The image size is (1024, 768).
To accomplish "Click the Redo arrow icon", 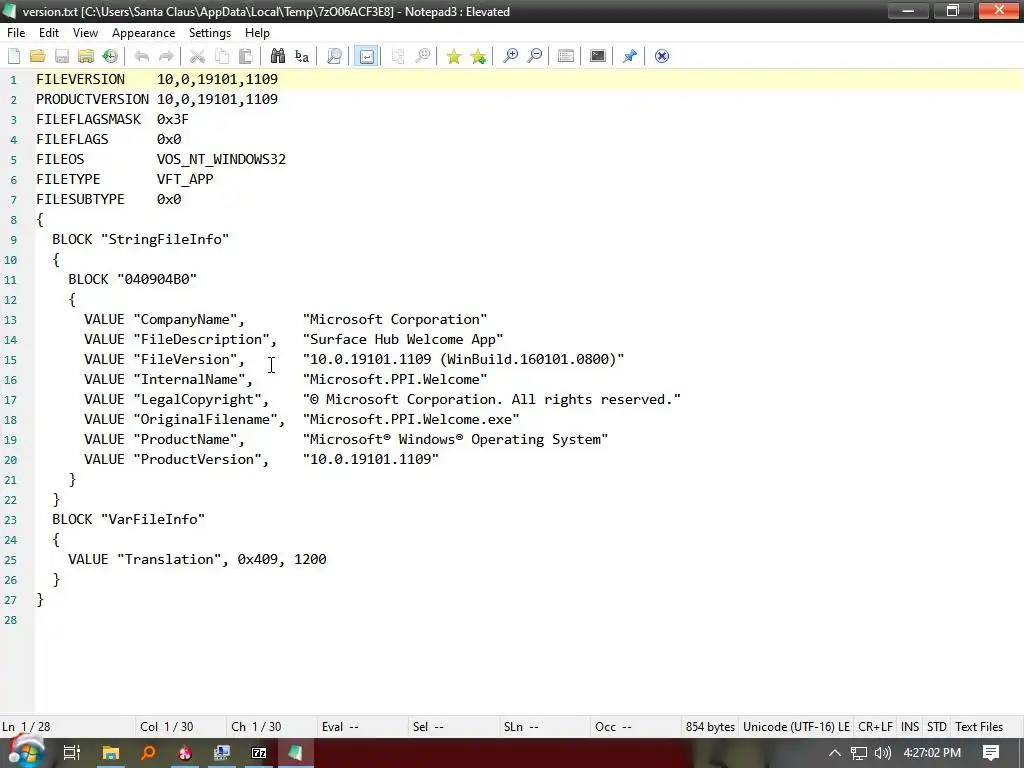I will click(x=166, y=56).
